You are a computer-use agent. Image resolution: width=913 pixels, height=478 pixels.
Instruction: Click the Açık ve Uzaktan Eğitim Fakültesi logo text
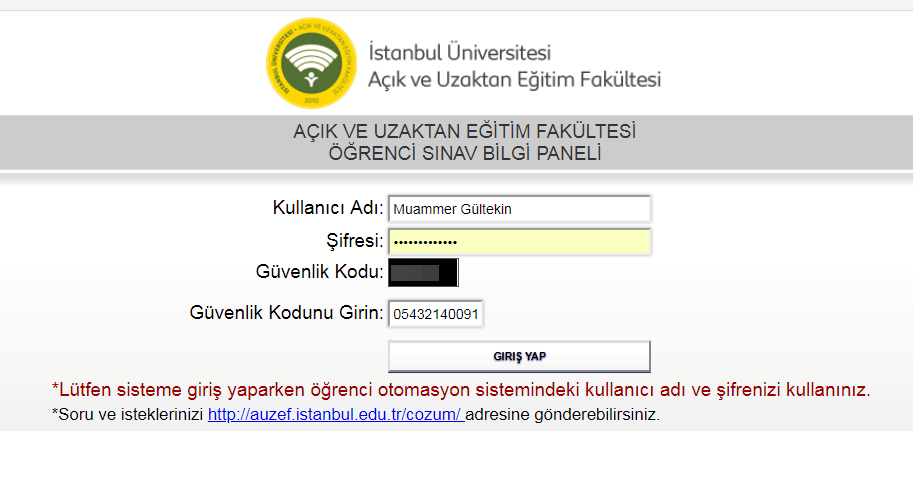click(x=514, y=80)
